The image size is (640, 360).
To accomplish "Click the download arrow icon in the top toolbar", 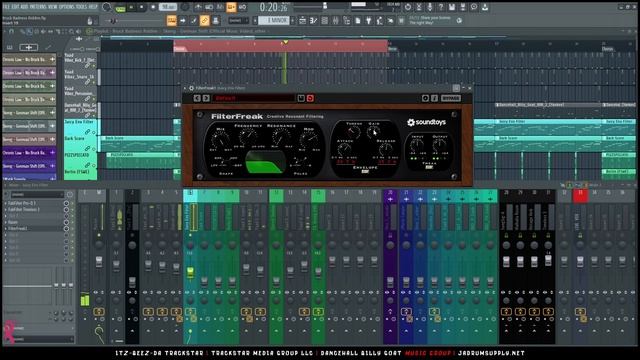I will (x=485, y=7).
